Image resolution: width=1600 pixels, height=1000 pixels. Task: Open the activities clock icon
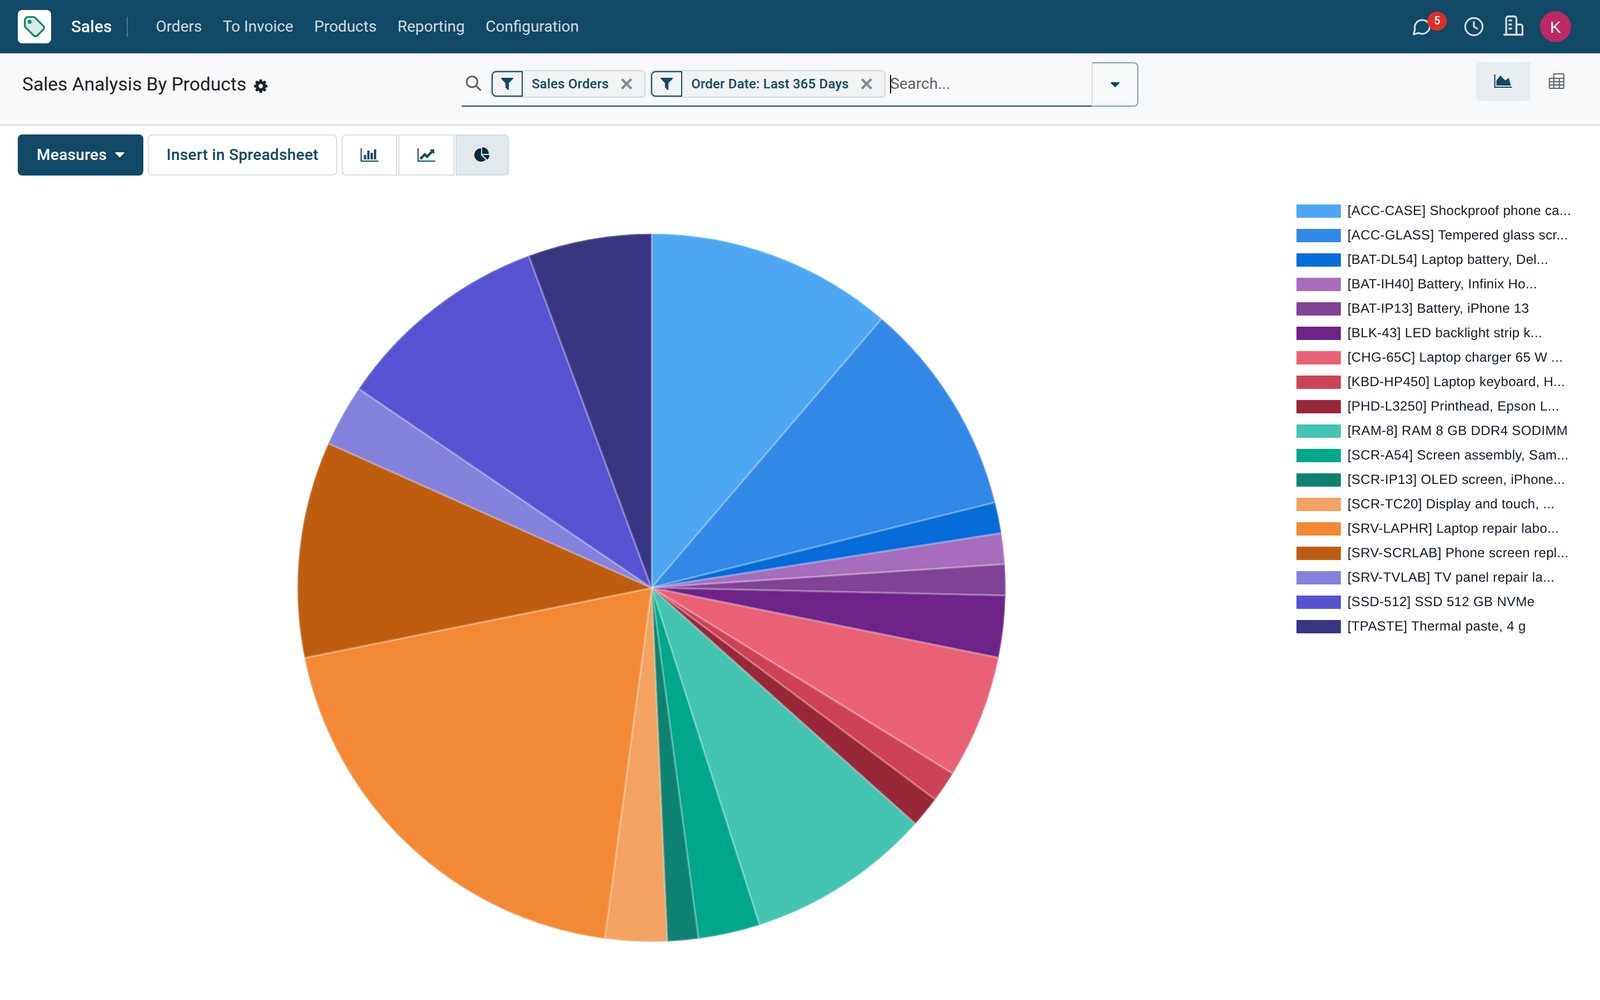click(x=1473, y=27)
